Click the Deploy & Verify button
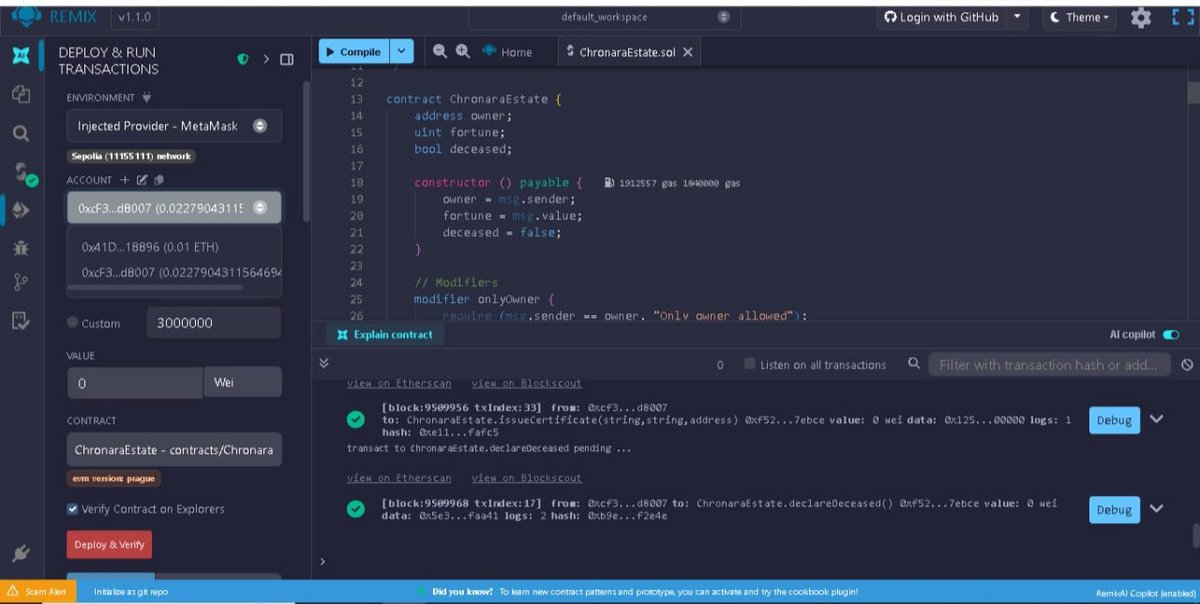The image size is (1200, 604). 109,545
